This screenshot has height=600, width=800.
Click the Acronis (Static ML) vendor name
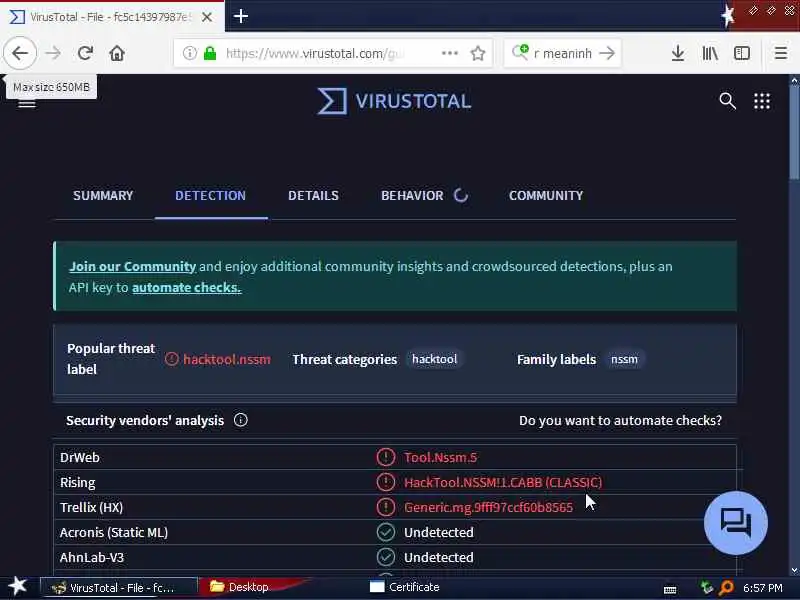pos(114,532)
